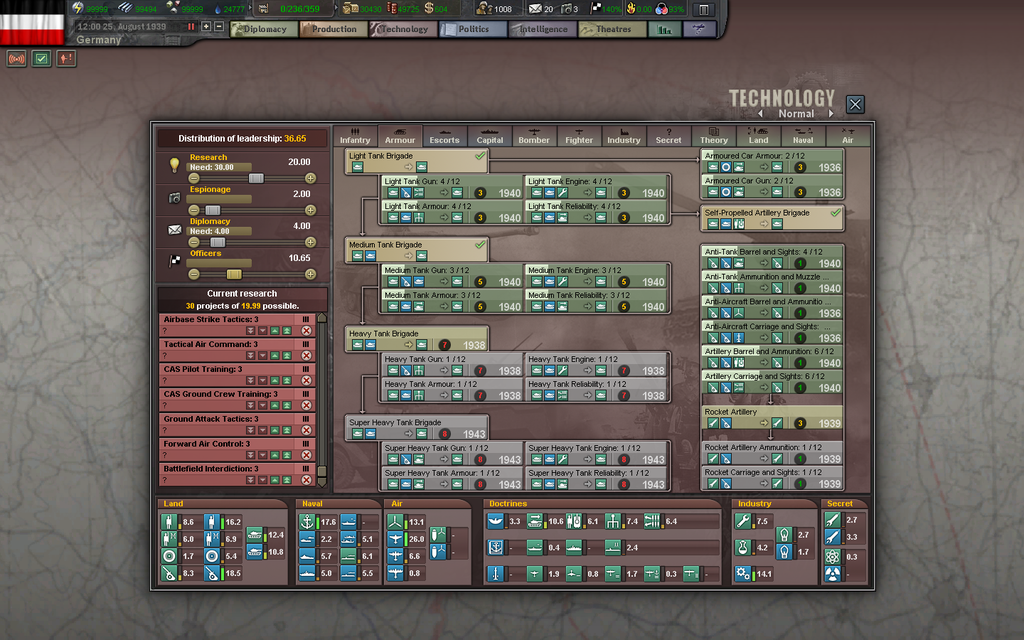This screenshot has width=1024, height=640.
Task: Click the crude oil droplet icon
Action: tap(217, 9)
